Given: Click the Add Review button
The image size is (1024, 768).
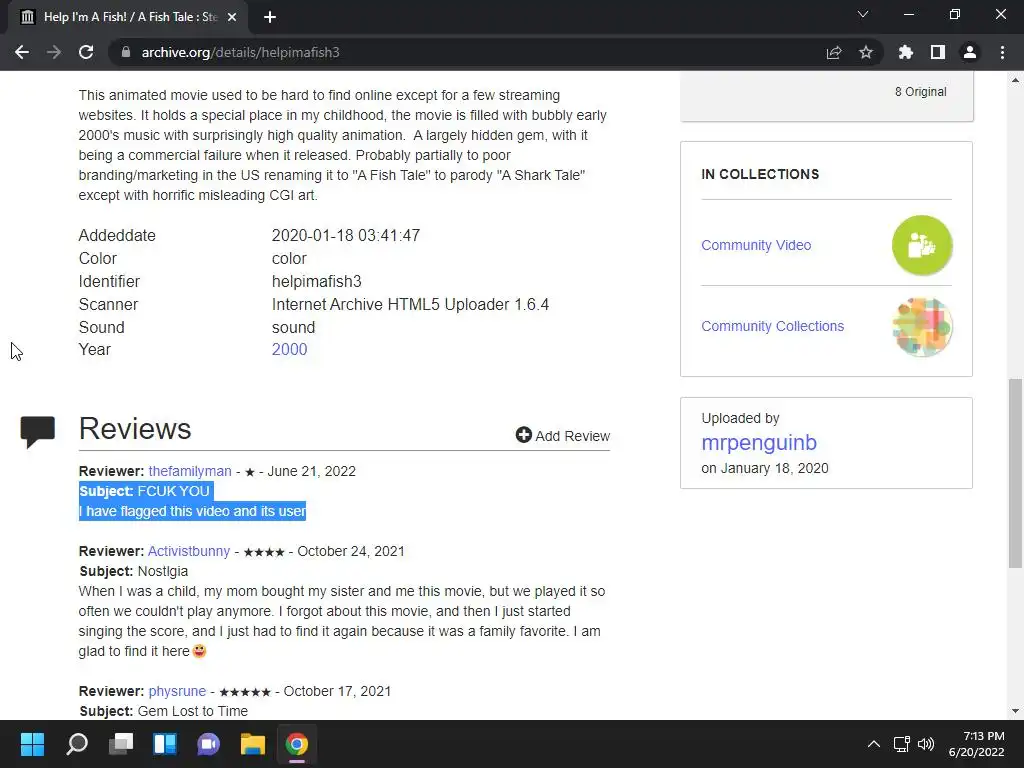Looking at the screenshot, I should click(563, 436).
